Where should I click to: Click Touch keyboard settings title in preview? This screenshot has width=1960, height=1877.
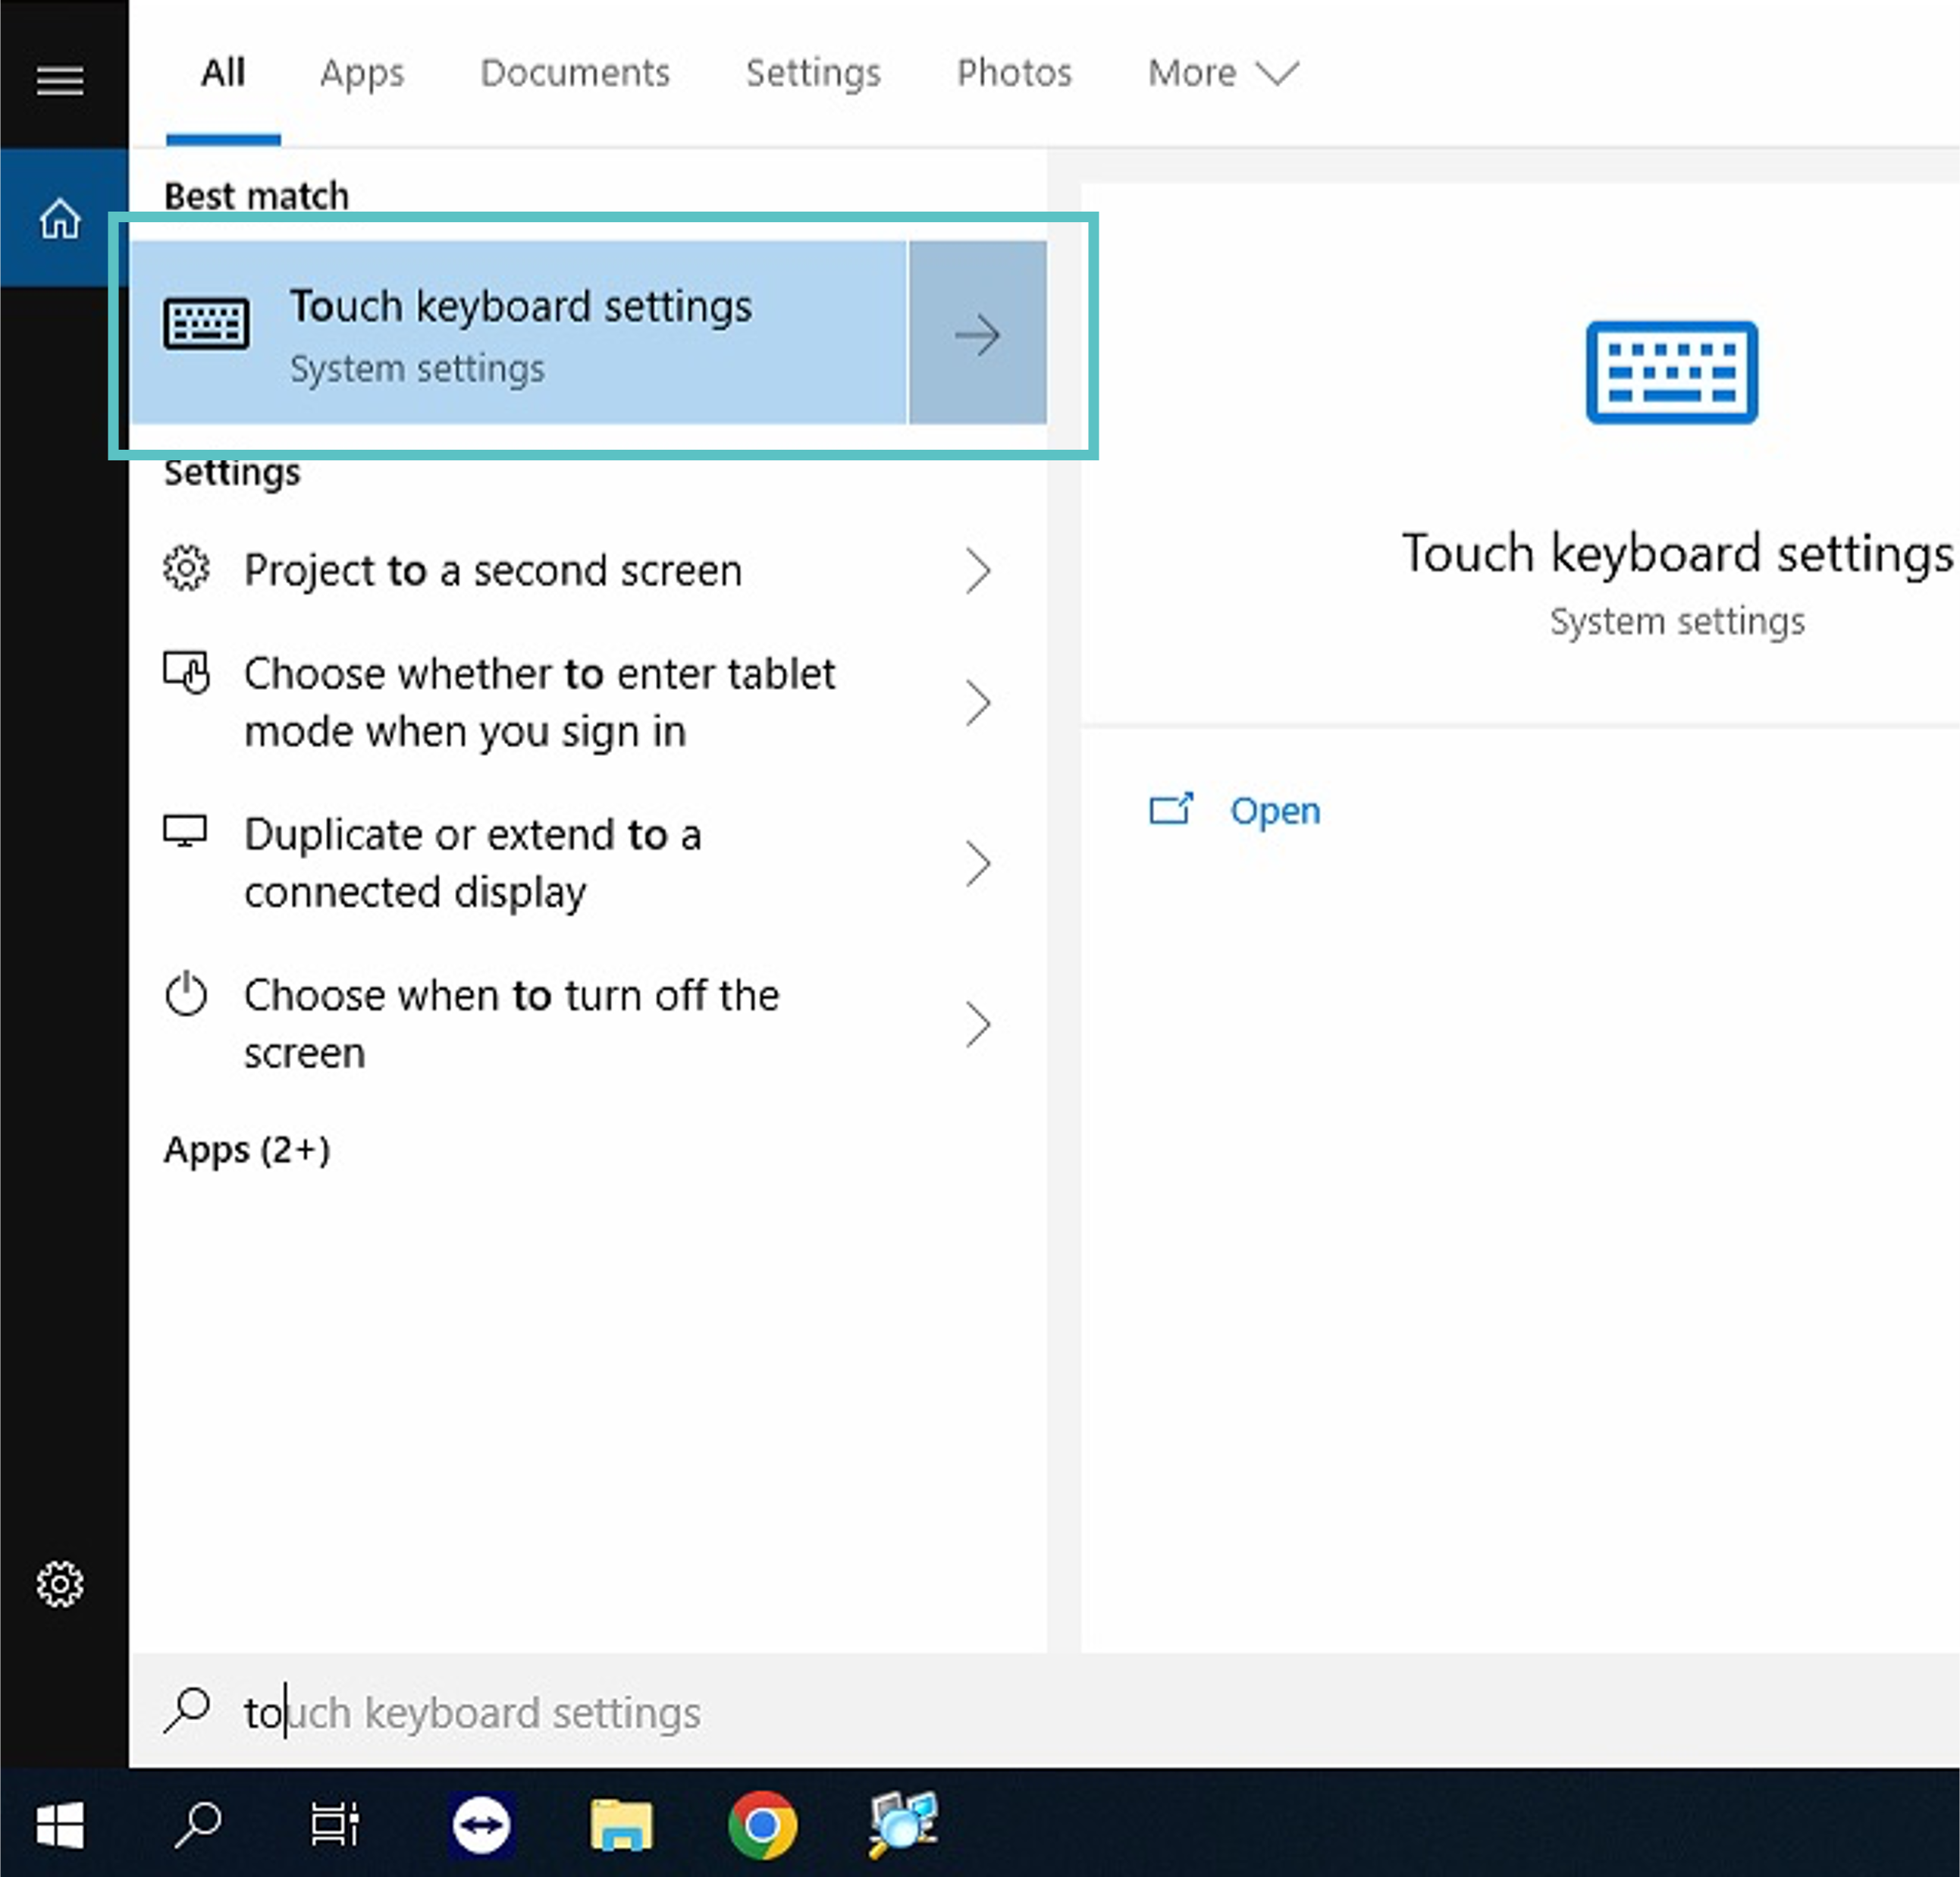pos(1677,553)
